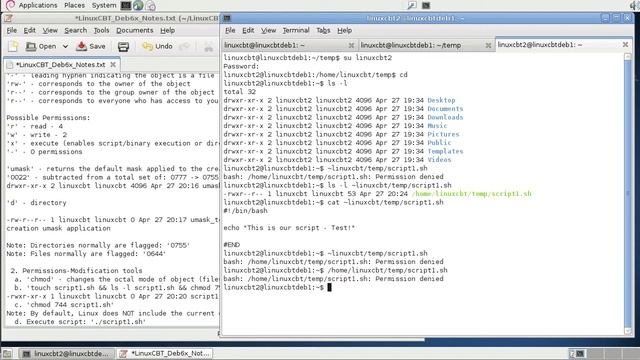Click the Show Desktop icon in bottom panel
The width and height of the screenshot is (640, 360).
(7, 353)
